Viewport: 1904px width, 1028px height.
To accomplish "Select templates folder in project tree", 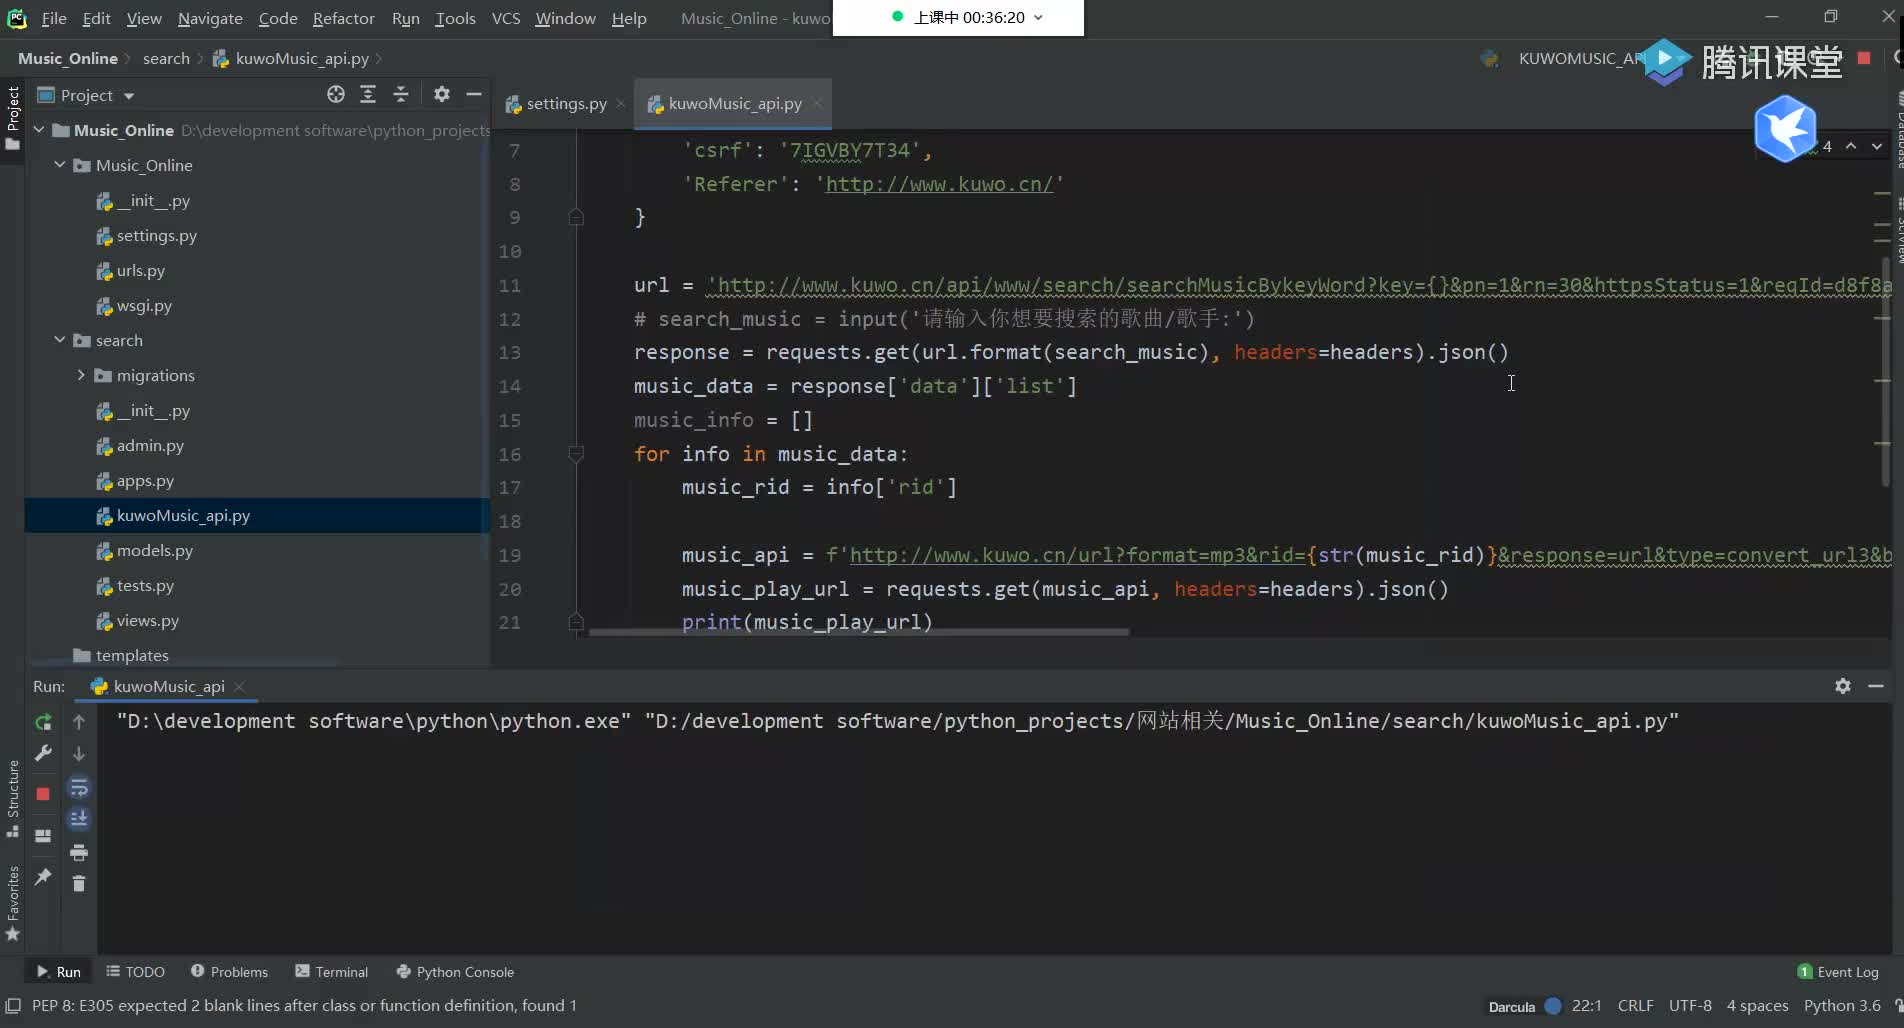I will pos(132,656).
